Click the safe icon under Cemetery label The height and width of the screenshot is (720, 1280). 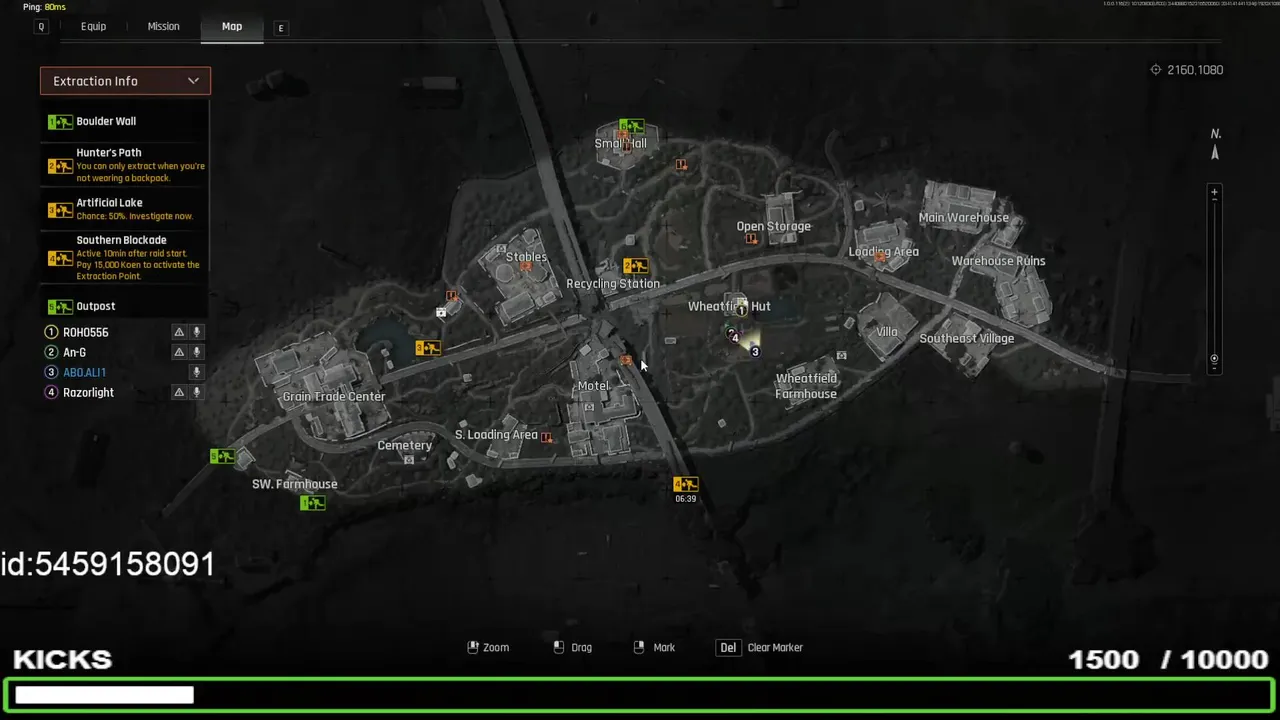408,460
